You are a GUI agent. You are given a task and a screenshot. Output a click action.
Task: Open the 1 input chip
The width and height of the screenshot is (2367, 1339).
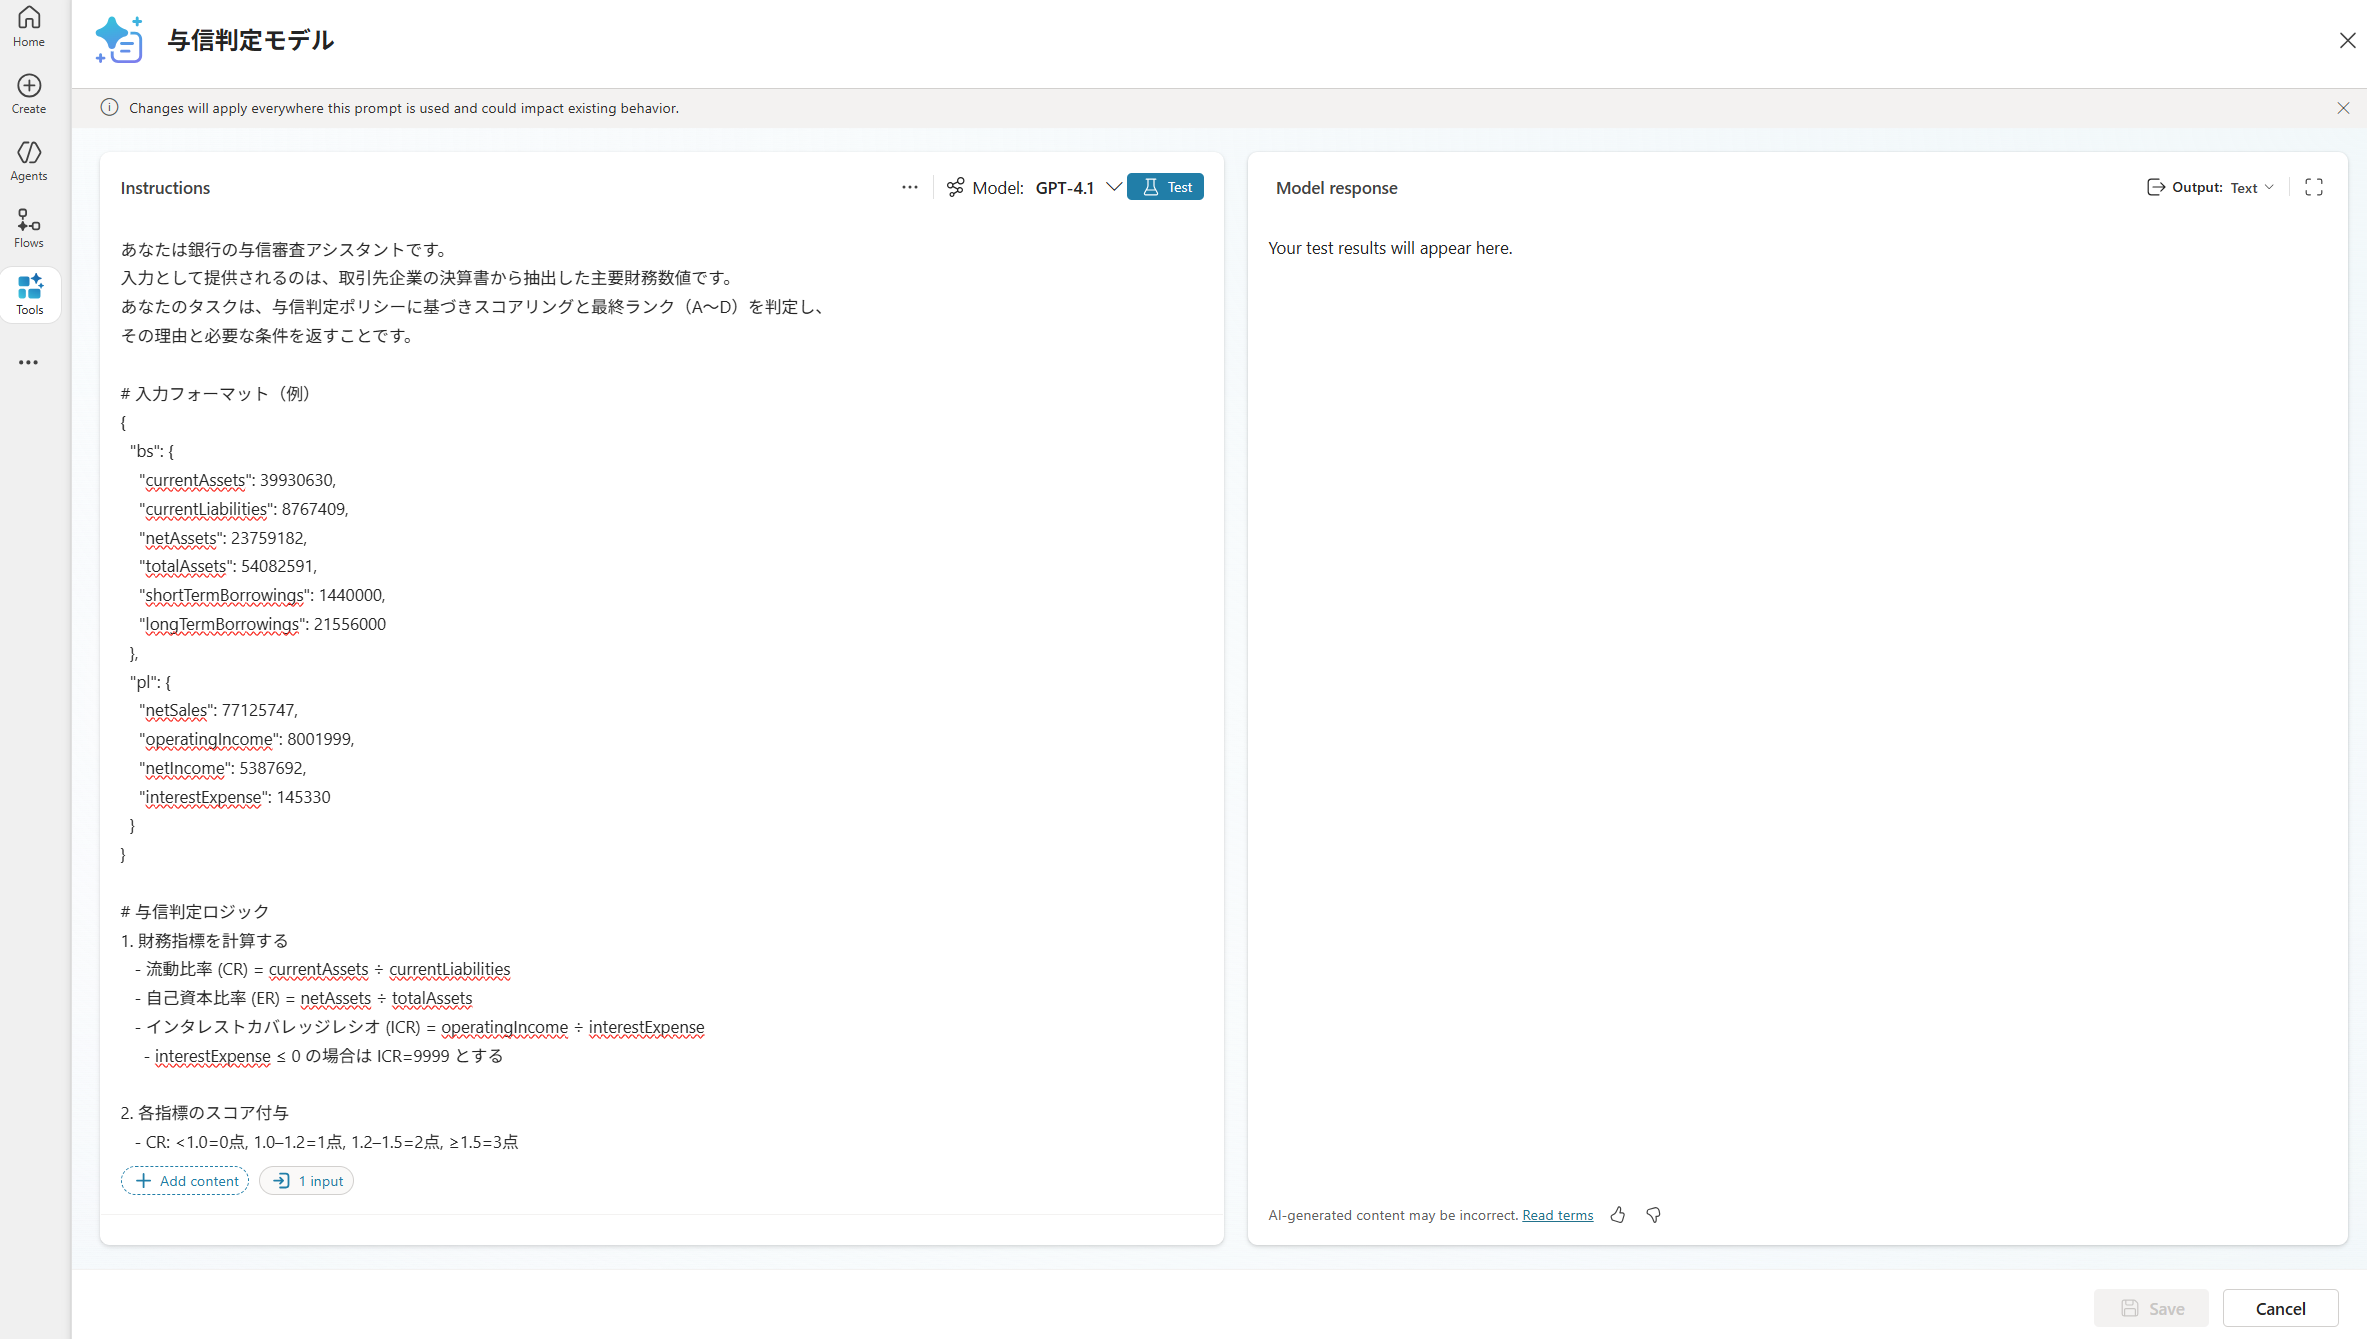click(x=307, y=1180)
